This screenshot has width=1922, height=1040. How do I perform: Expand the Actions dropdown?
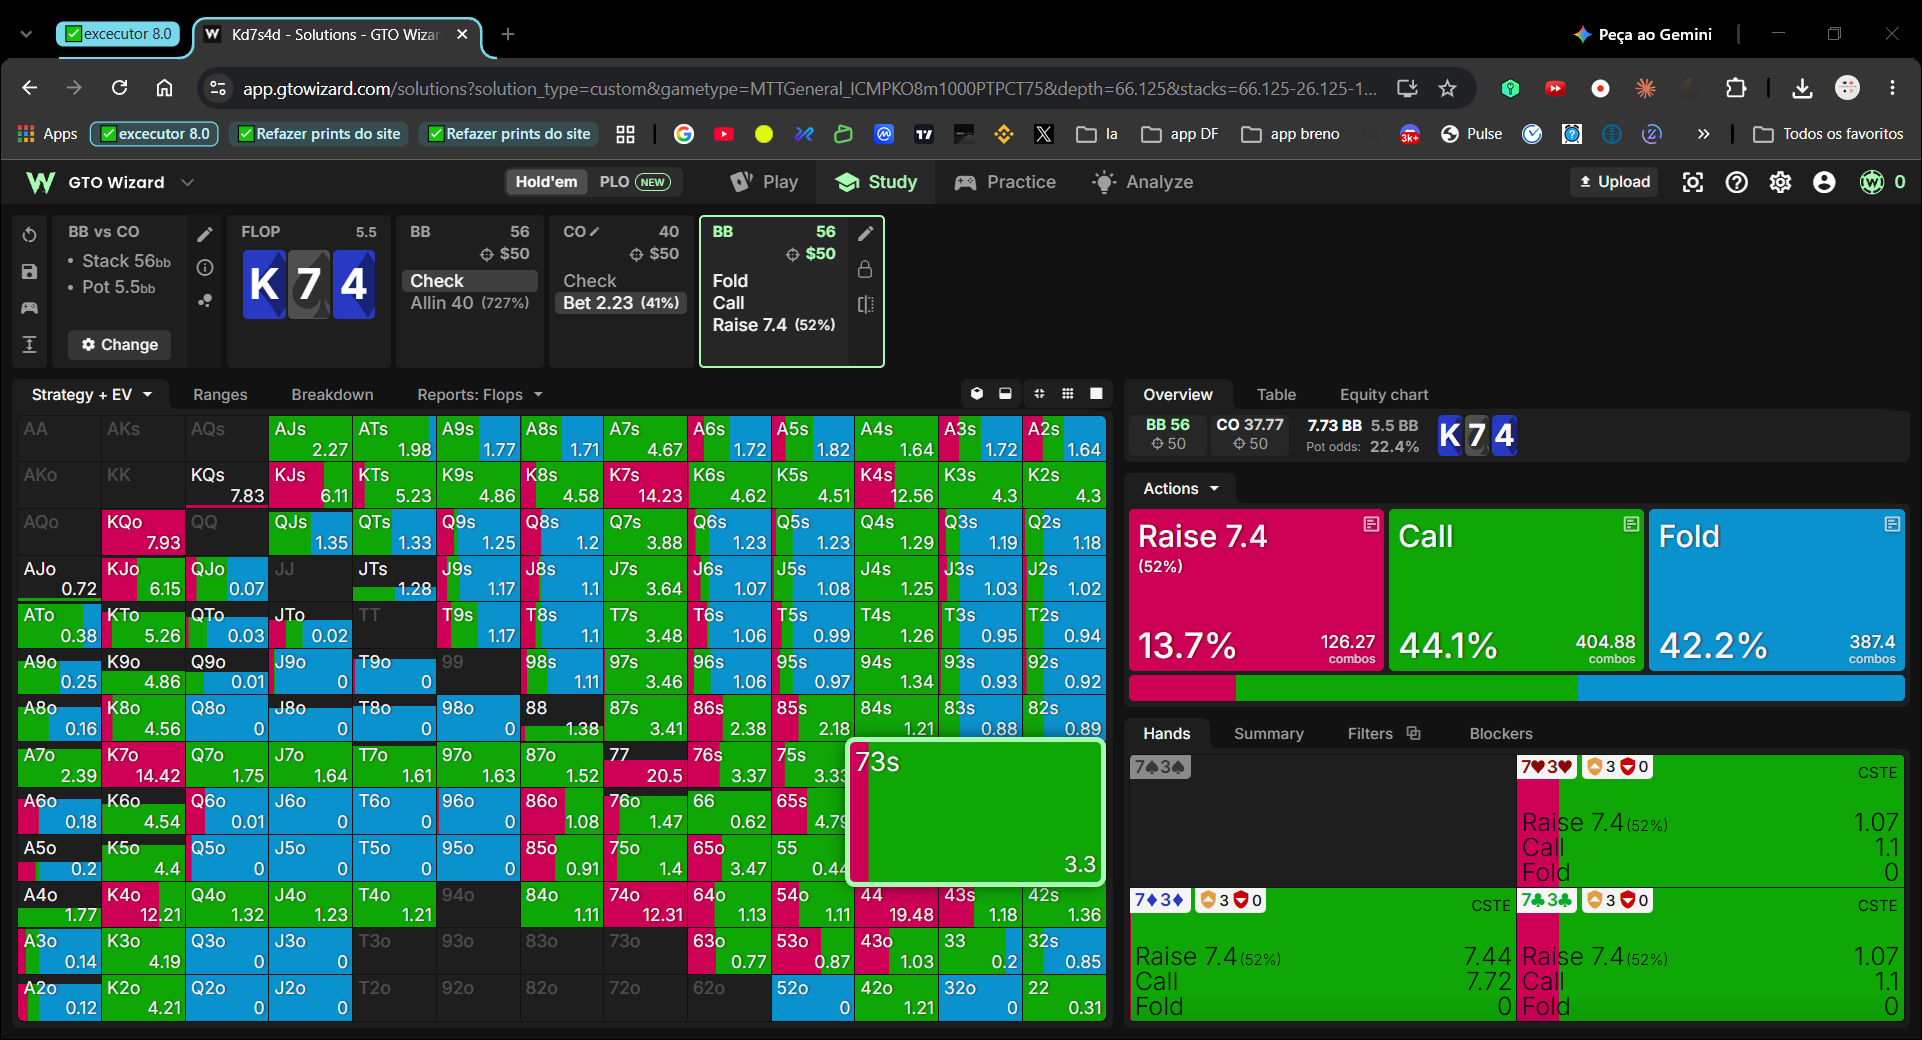[1182, 489]
